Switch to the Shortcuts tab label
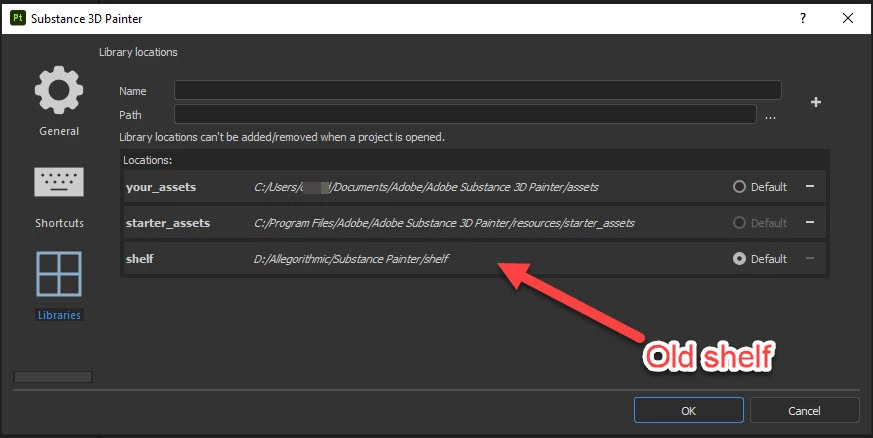The height and width of the screenshot is (438, 873). tap(59, 223)
